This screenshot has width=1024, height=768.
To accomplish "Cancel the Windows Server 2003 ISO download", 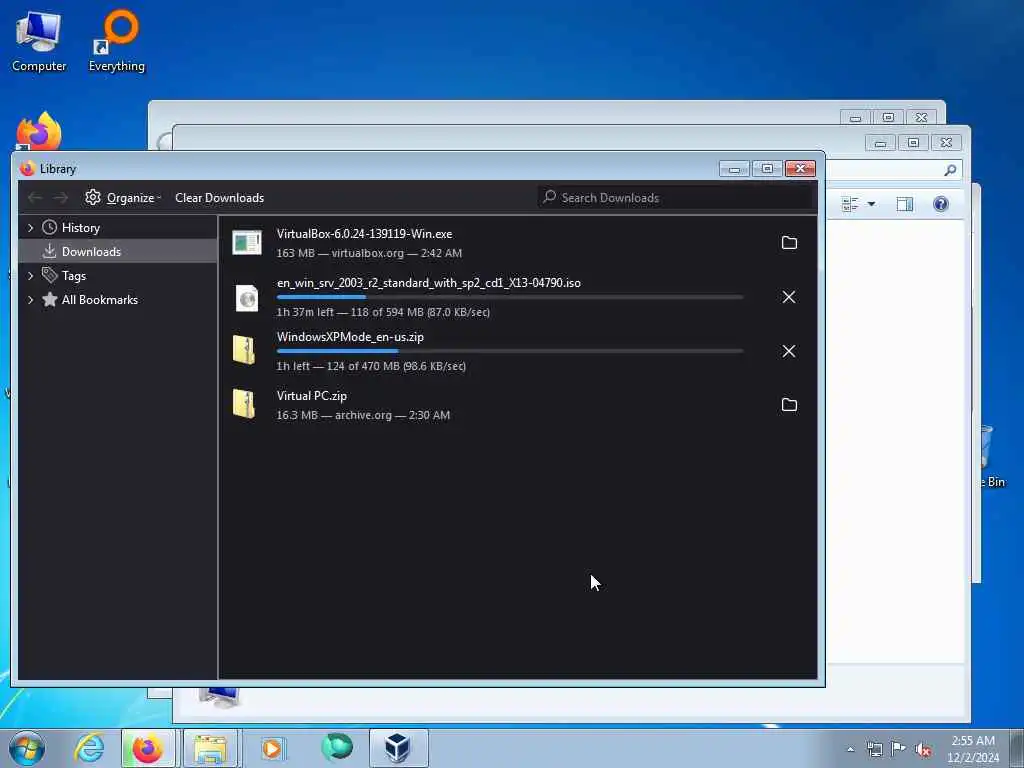I will [x=789, y=297].
